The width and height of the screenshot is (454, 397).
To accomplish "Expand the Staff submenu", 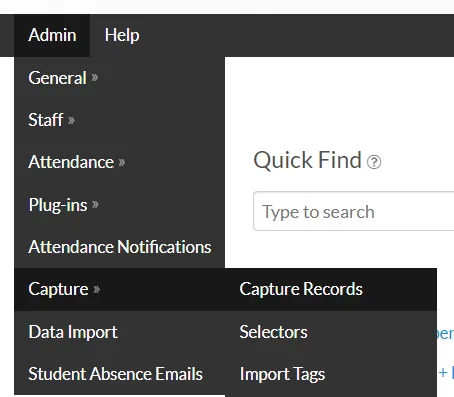I will pos(119,120).
